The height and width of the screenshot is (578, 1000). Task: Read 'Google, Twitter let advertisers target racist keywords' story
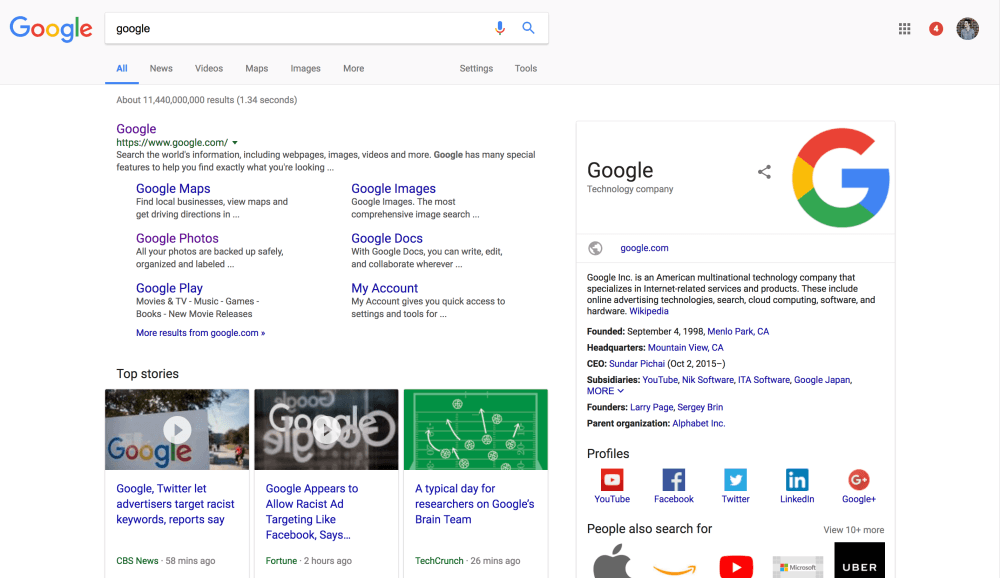click(175, 504)
